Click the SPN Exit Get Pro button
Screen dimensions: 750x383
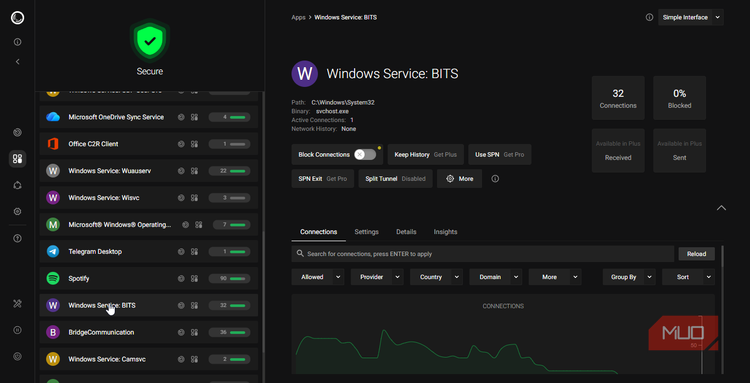click(322, 179)
